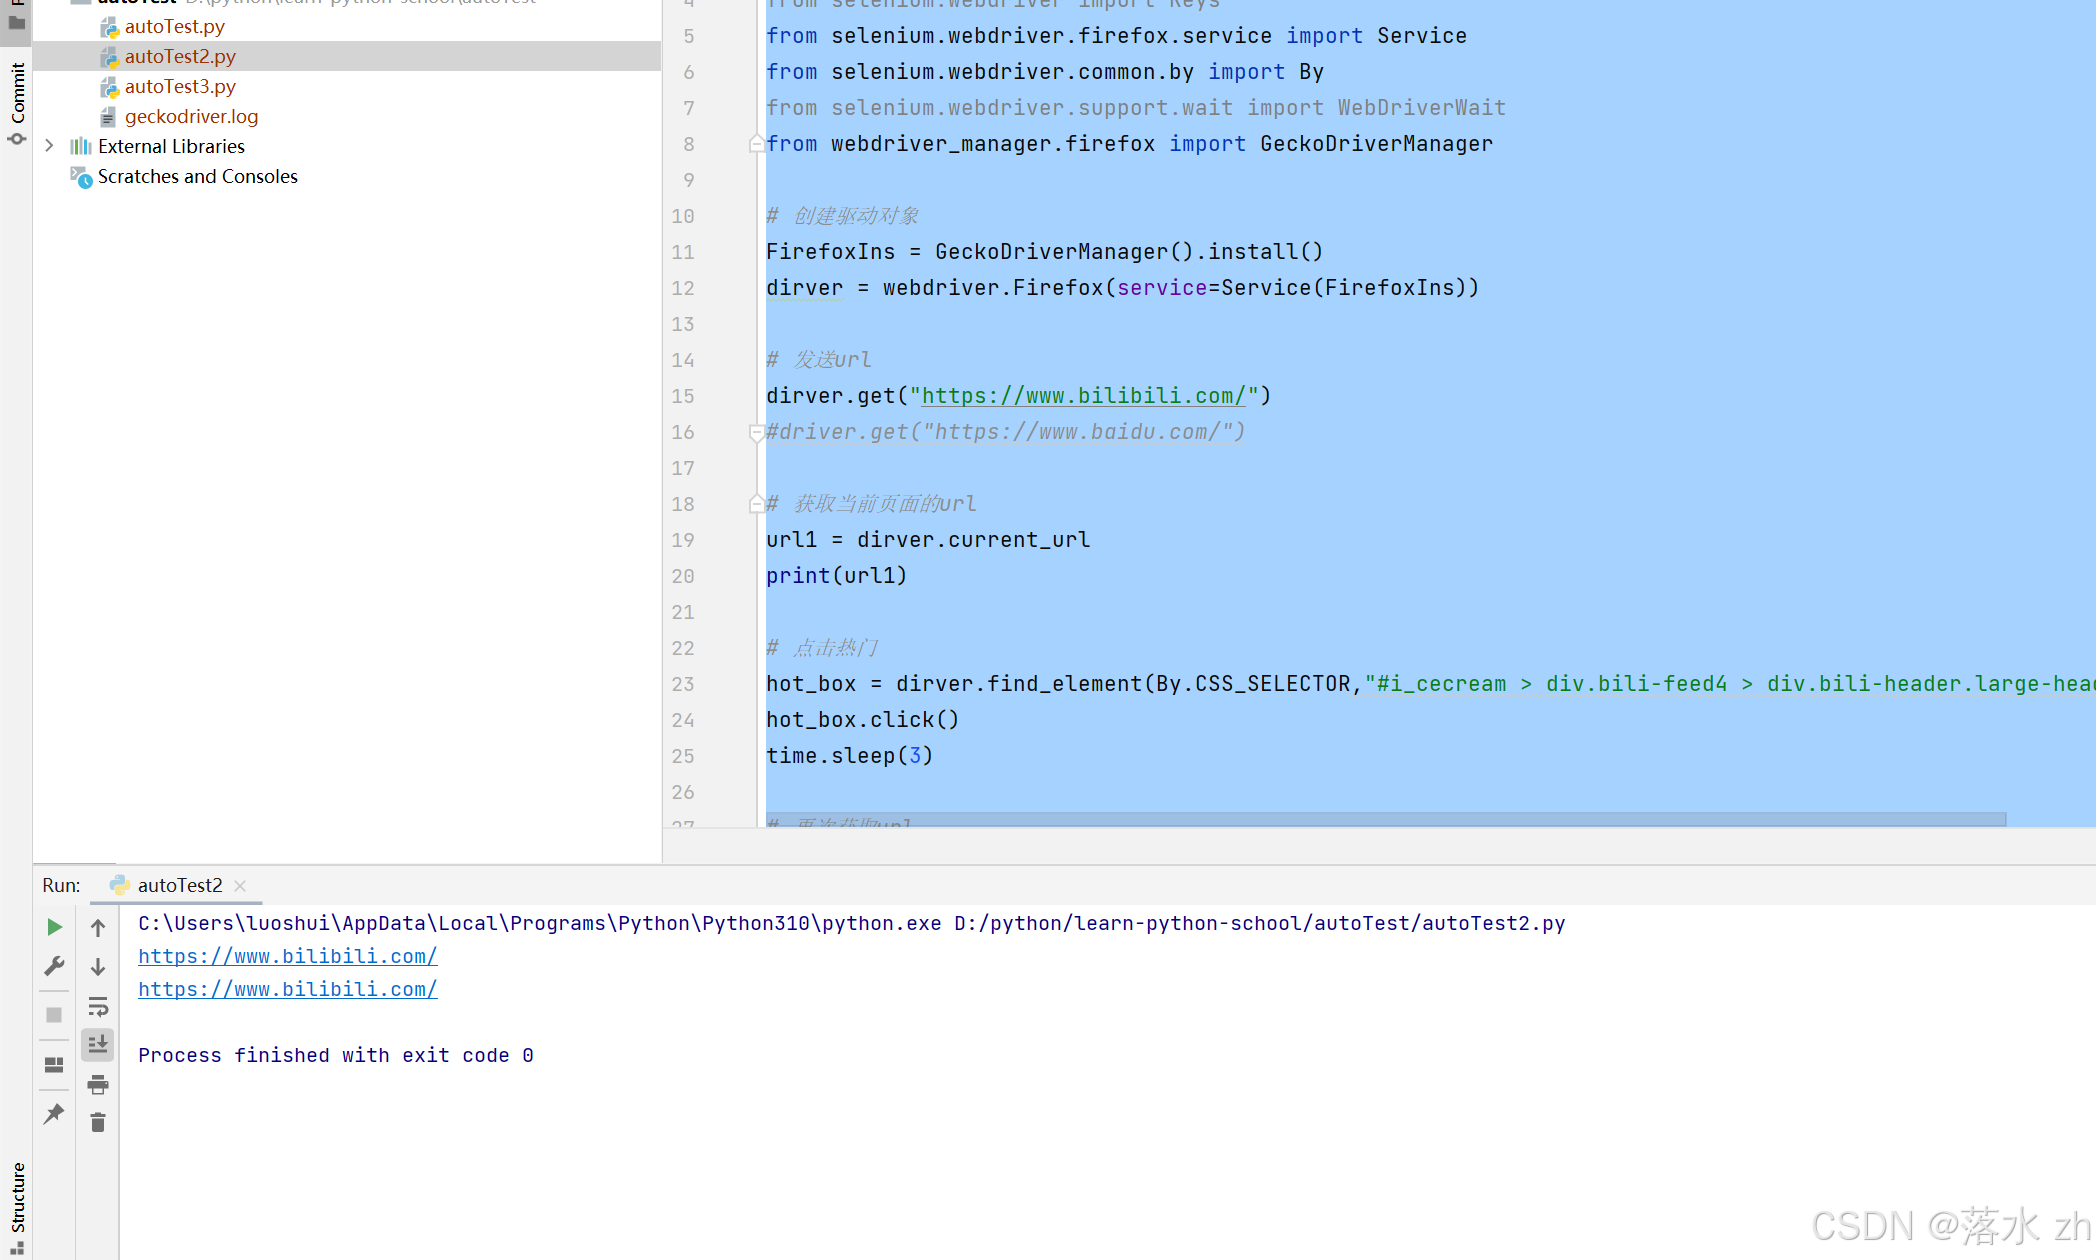This screenshot has width=2096, height=1260.
Task: Click the Scroll up output icon
Action: coord(96,928)
